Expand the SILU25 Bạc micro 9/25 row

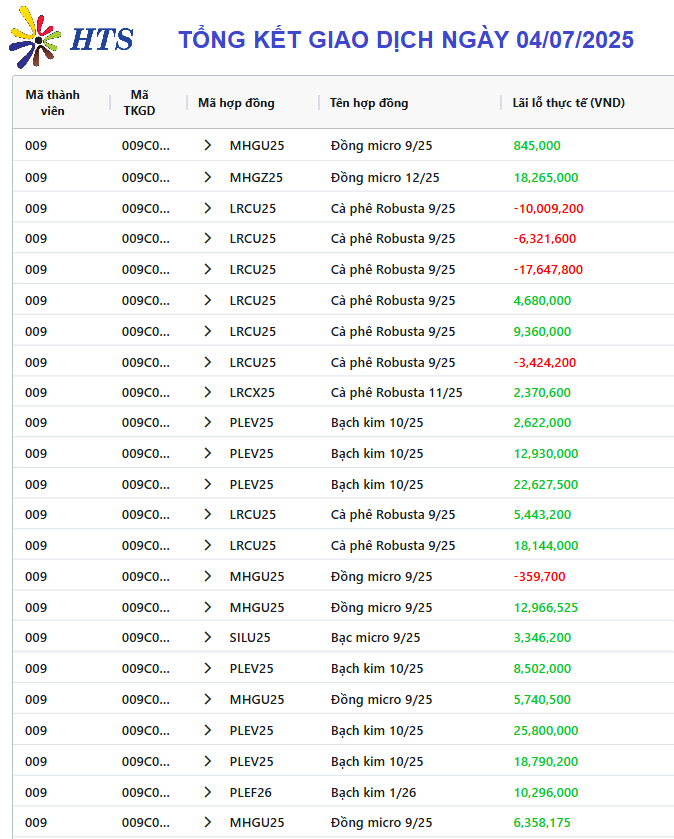(x=208, y=637)
